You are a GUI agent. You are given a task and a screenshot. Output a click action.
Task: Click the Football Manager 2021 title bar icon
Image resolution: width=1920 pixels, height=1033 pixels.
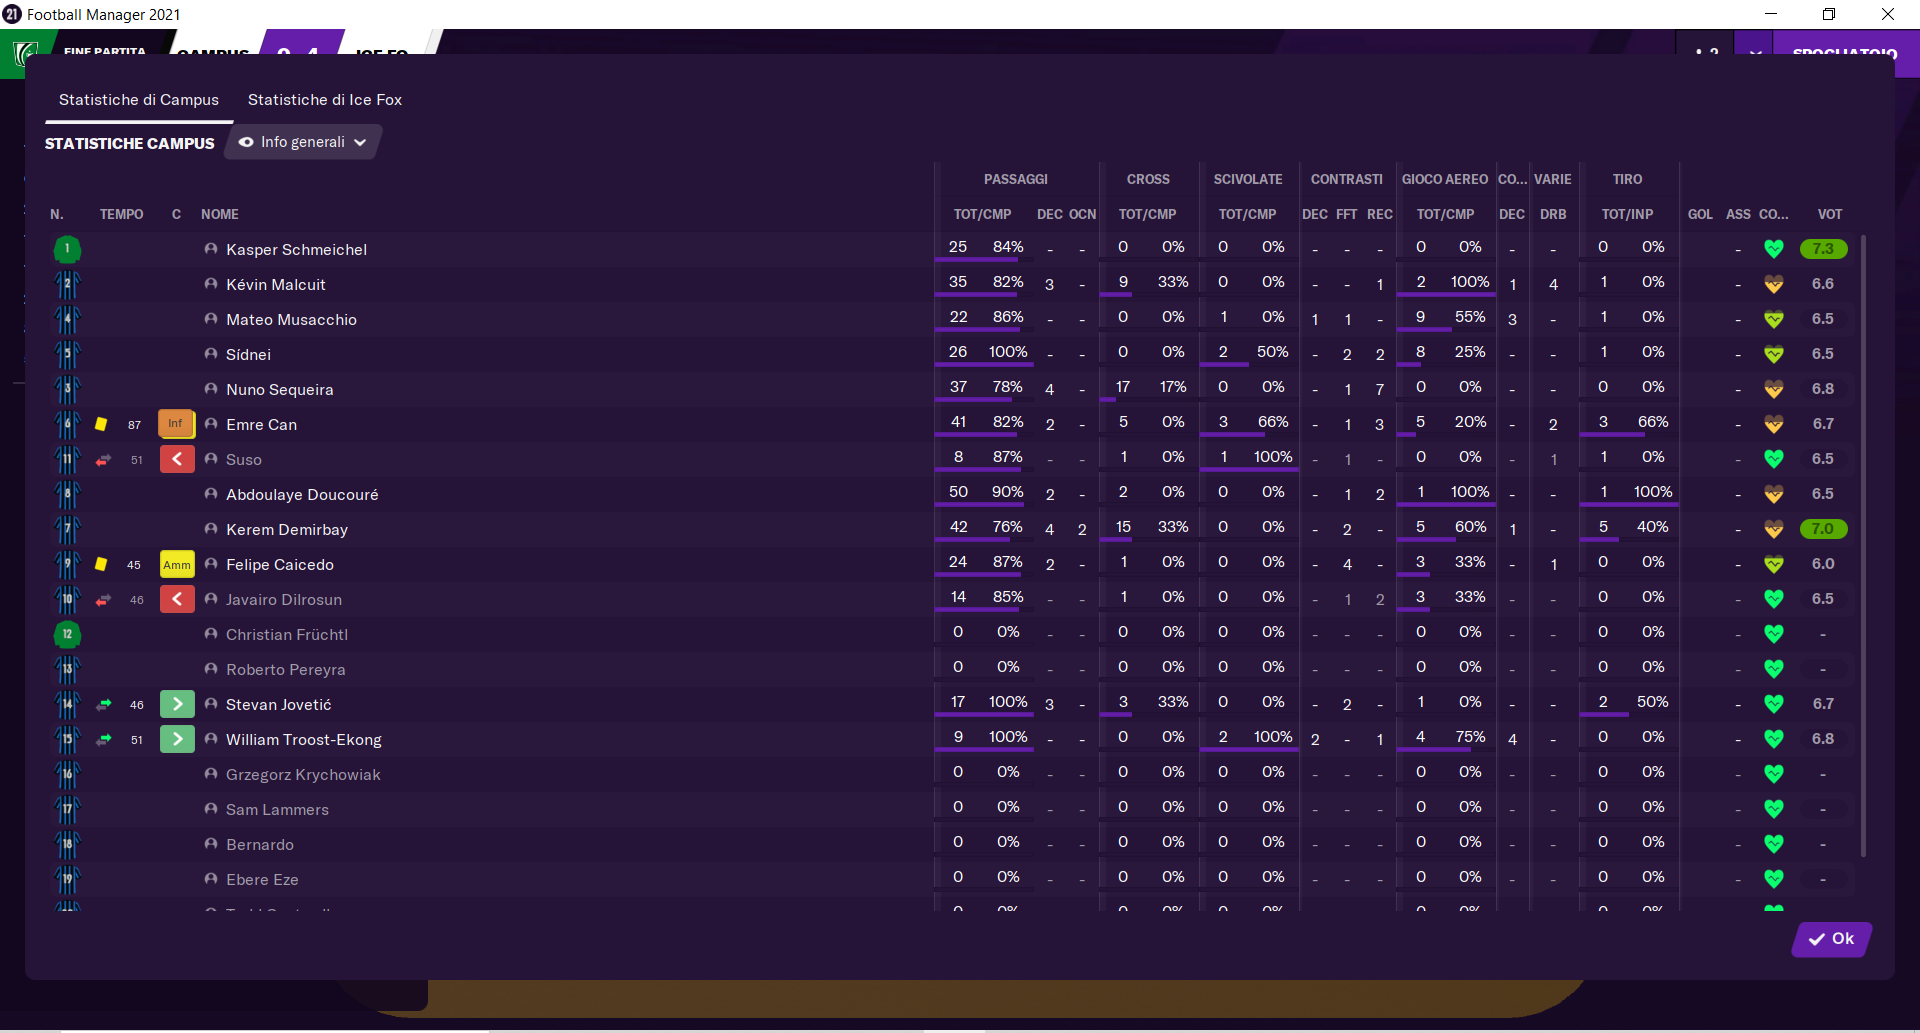point(12,14)
